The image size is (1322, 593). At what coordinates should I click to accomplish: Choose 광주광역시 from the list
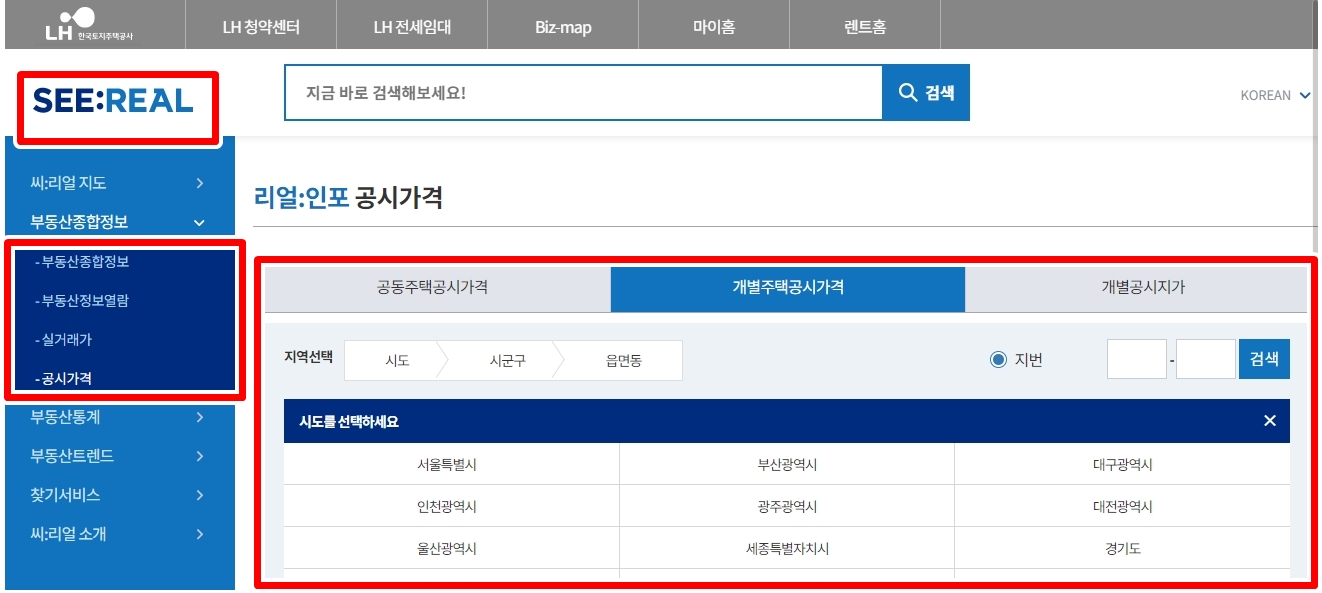pos(787,507)
